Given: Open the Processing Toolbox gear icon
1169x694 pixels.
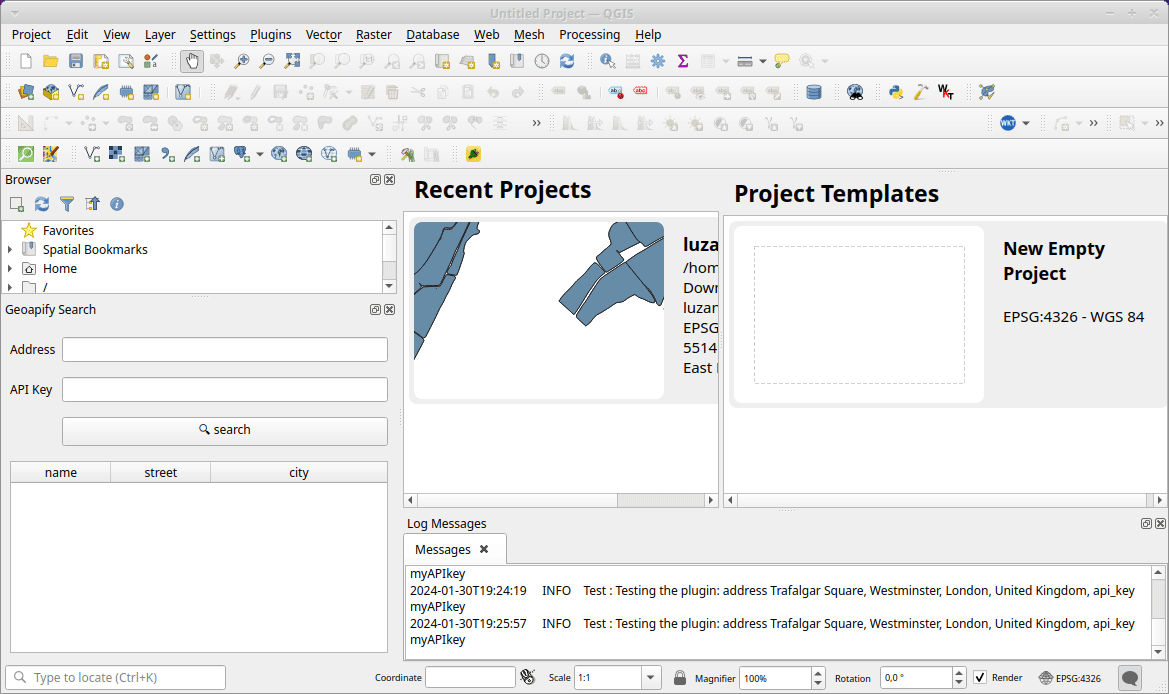Looking at the screenshot, I should (658, 61).
